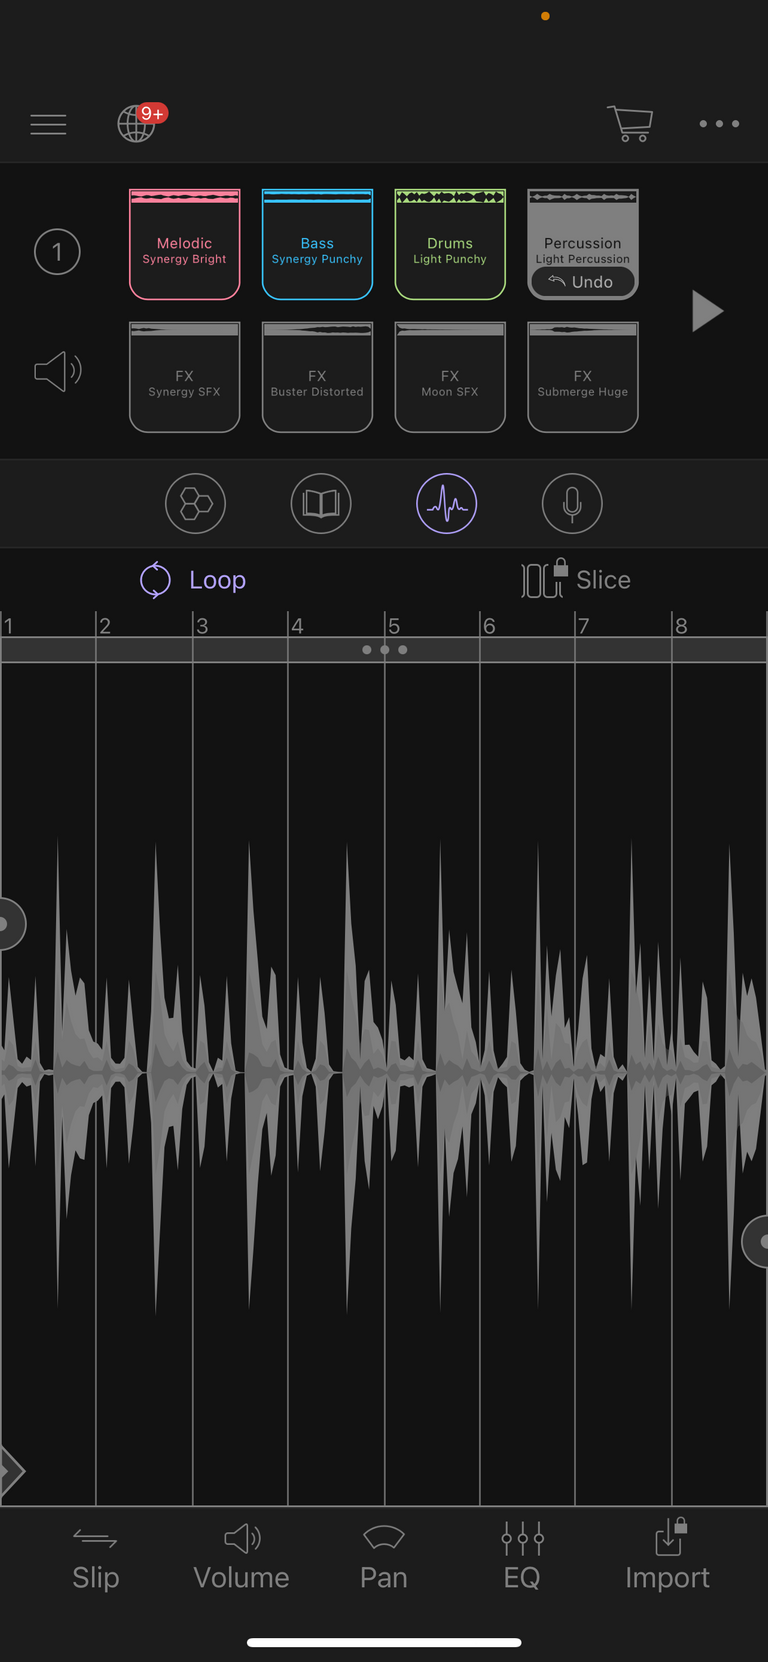
Task: Tap the three-dot handle on timeline bar
Action: coord(385,650)
